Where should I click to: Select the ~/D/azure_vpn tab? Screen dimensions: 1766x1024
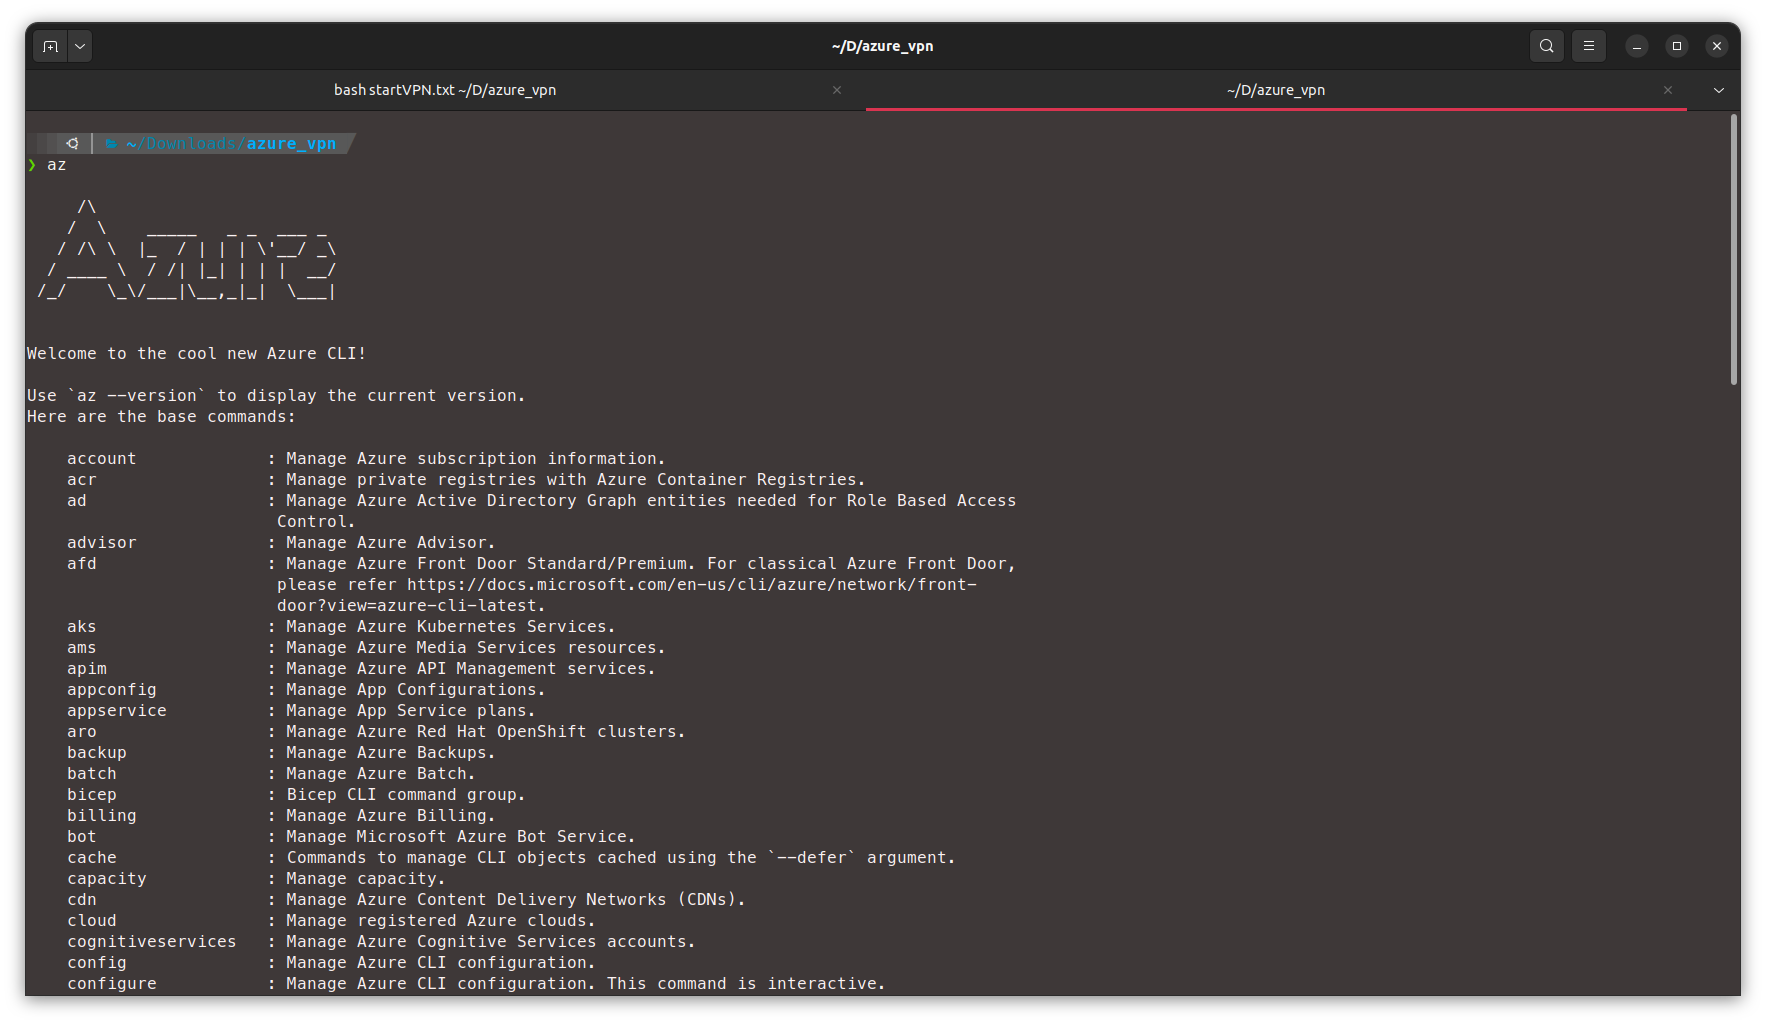pos(1276,89)
